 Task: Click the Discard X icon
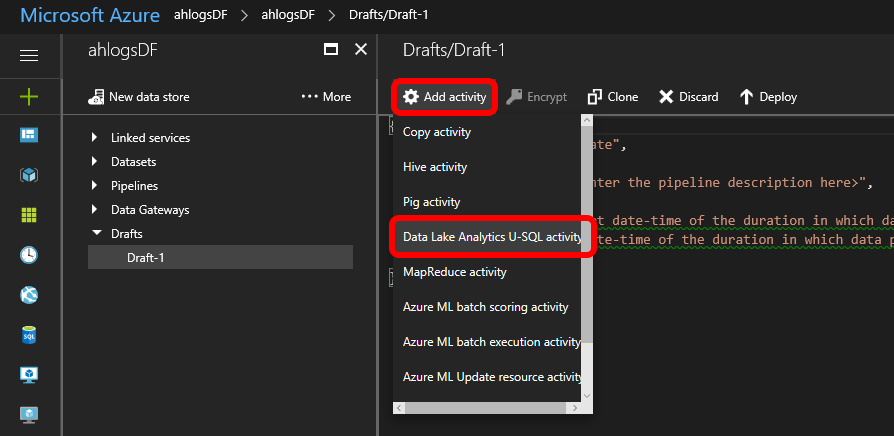tap(666, 97)
